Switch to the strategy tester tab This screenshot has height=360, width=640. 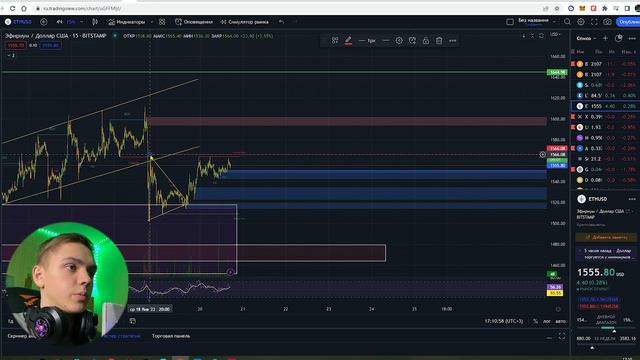tap(122, 336)
